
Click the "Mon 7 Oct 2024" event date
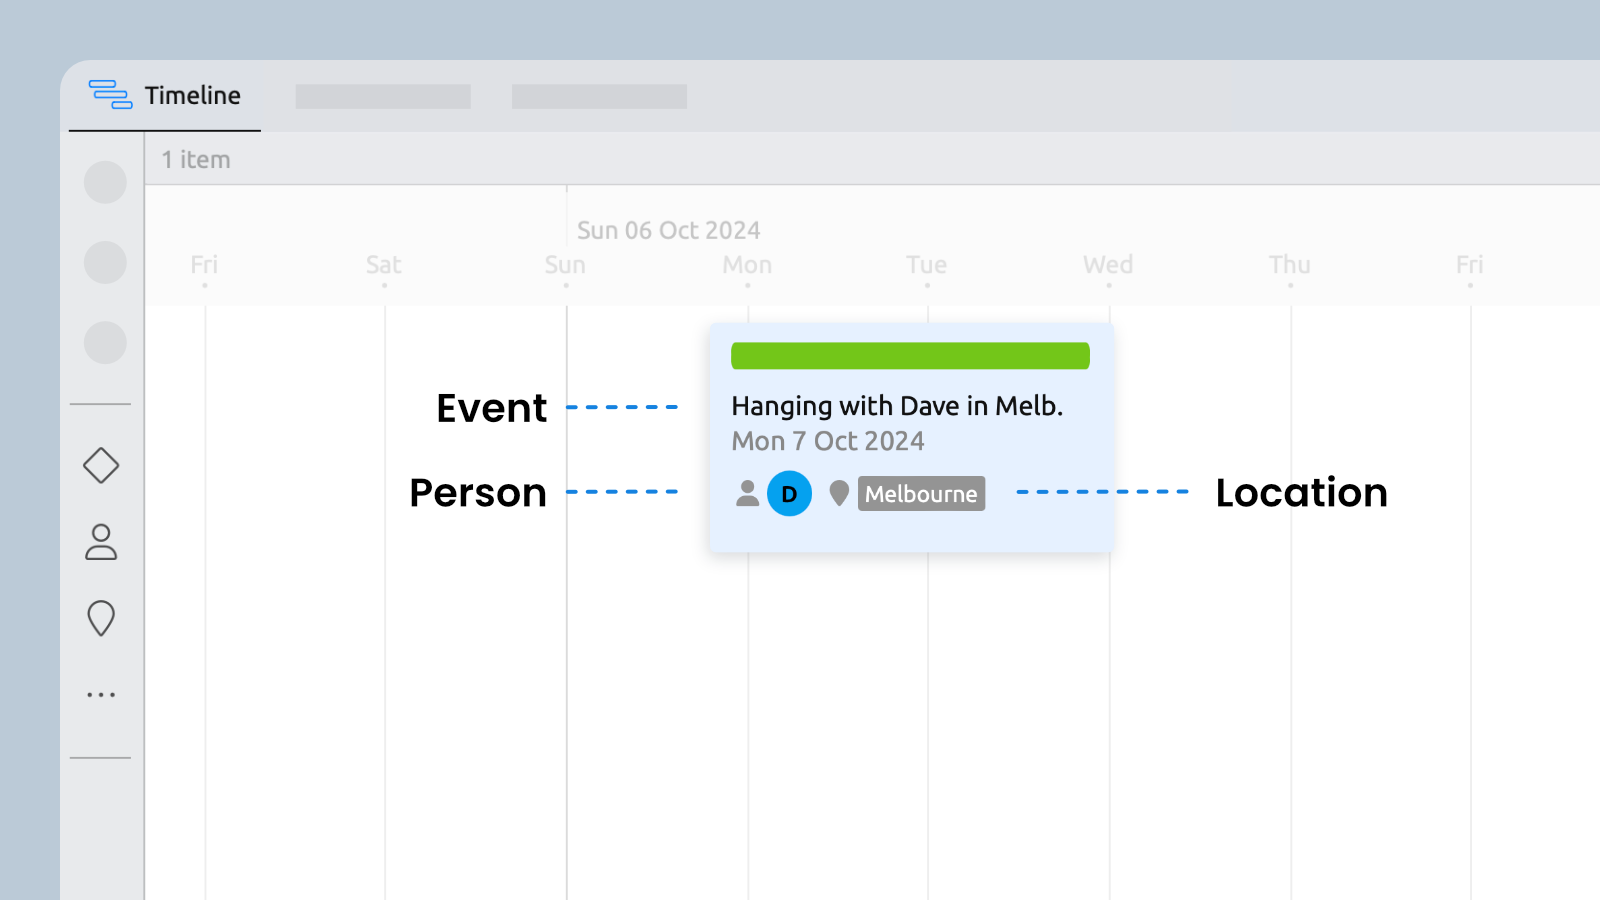[828, 441]
